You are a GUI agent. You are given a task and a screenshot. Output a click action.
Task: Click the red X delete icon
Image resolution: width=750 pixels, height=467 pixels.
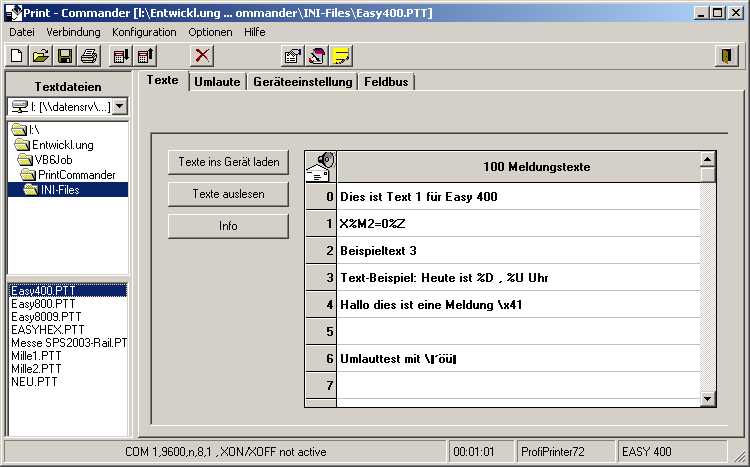coord(202,56)
